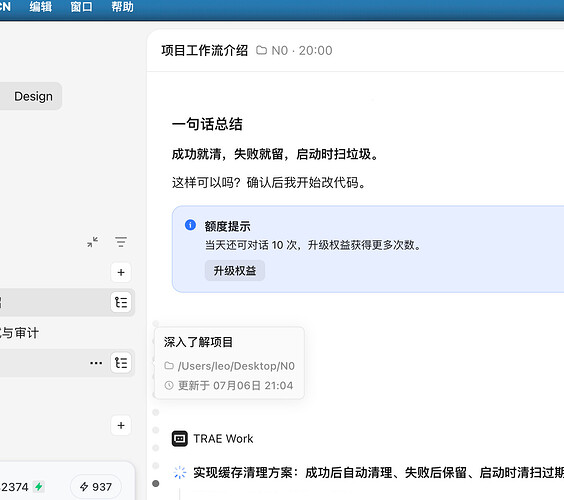Open the 编辑 menu
The width and height of the screenshot is (564, 500).
(x=41, y=6)
